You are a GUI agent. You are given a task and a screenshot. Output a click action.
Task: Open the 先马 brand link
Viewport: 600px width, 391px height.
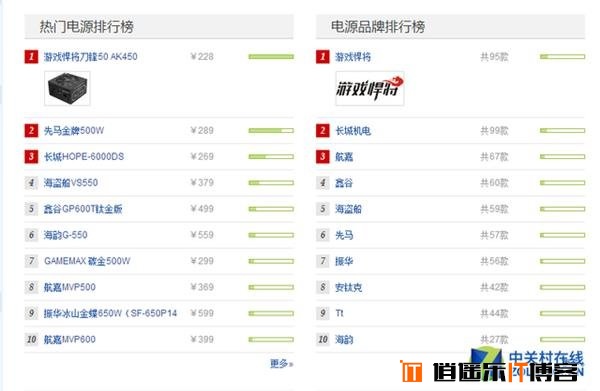click(344, 235)
